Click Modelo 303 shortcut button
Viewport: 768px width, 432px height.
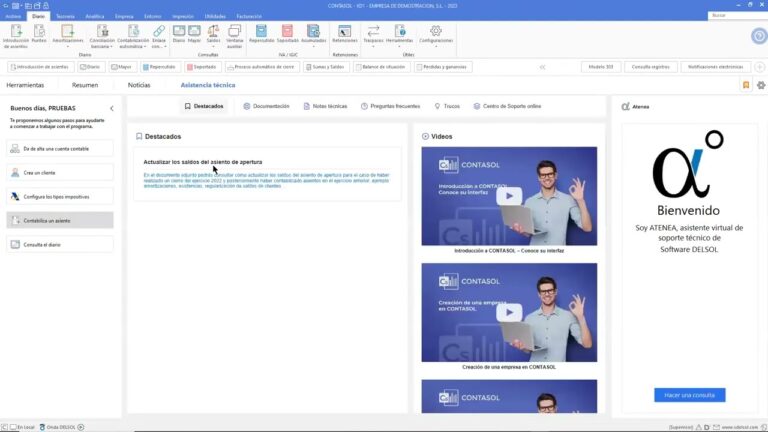coord(601,67)
